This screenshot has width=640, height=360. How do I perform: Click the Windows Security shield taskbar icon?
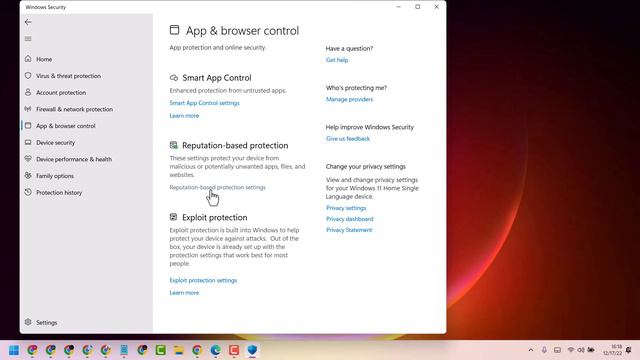pyautogui.click(x=252, y=350)
